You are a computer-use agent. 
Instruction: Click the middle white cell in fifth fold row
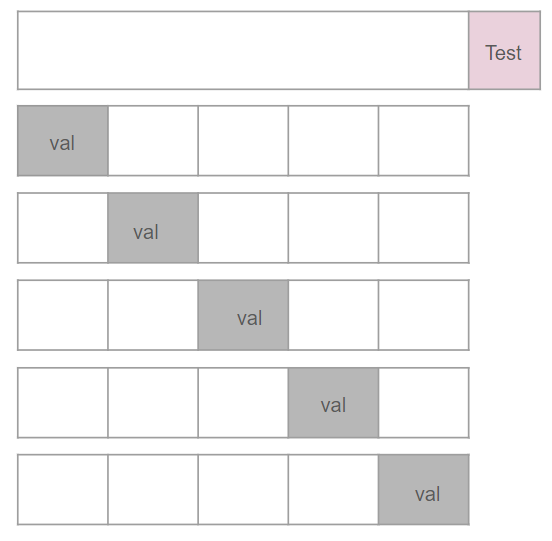[x=243, y=490]
